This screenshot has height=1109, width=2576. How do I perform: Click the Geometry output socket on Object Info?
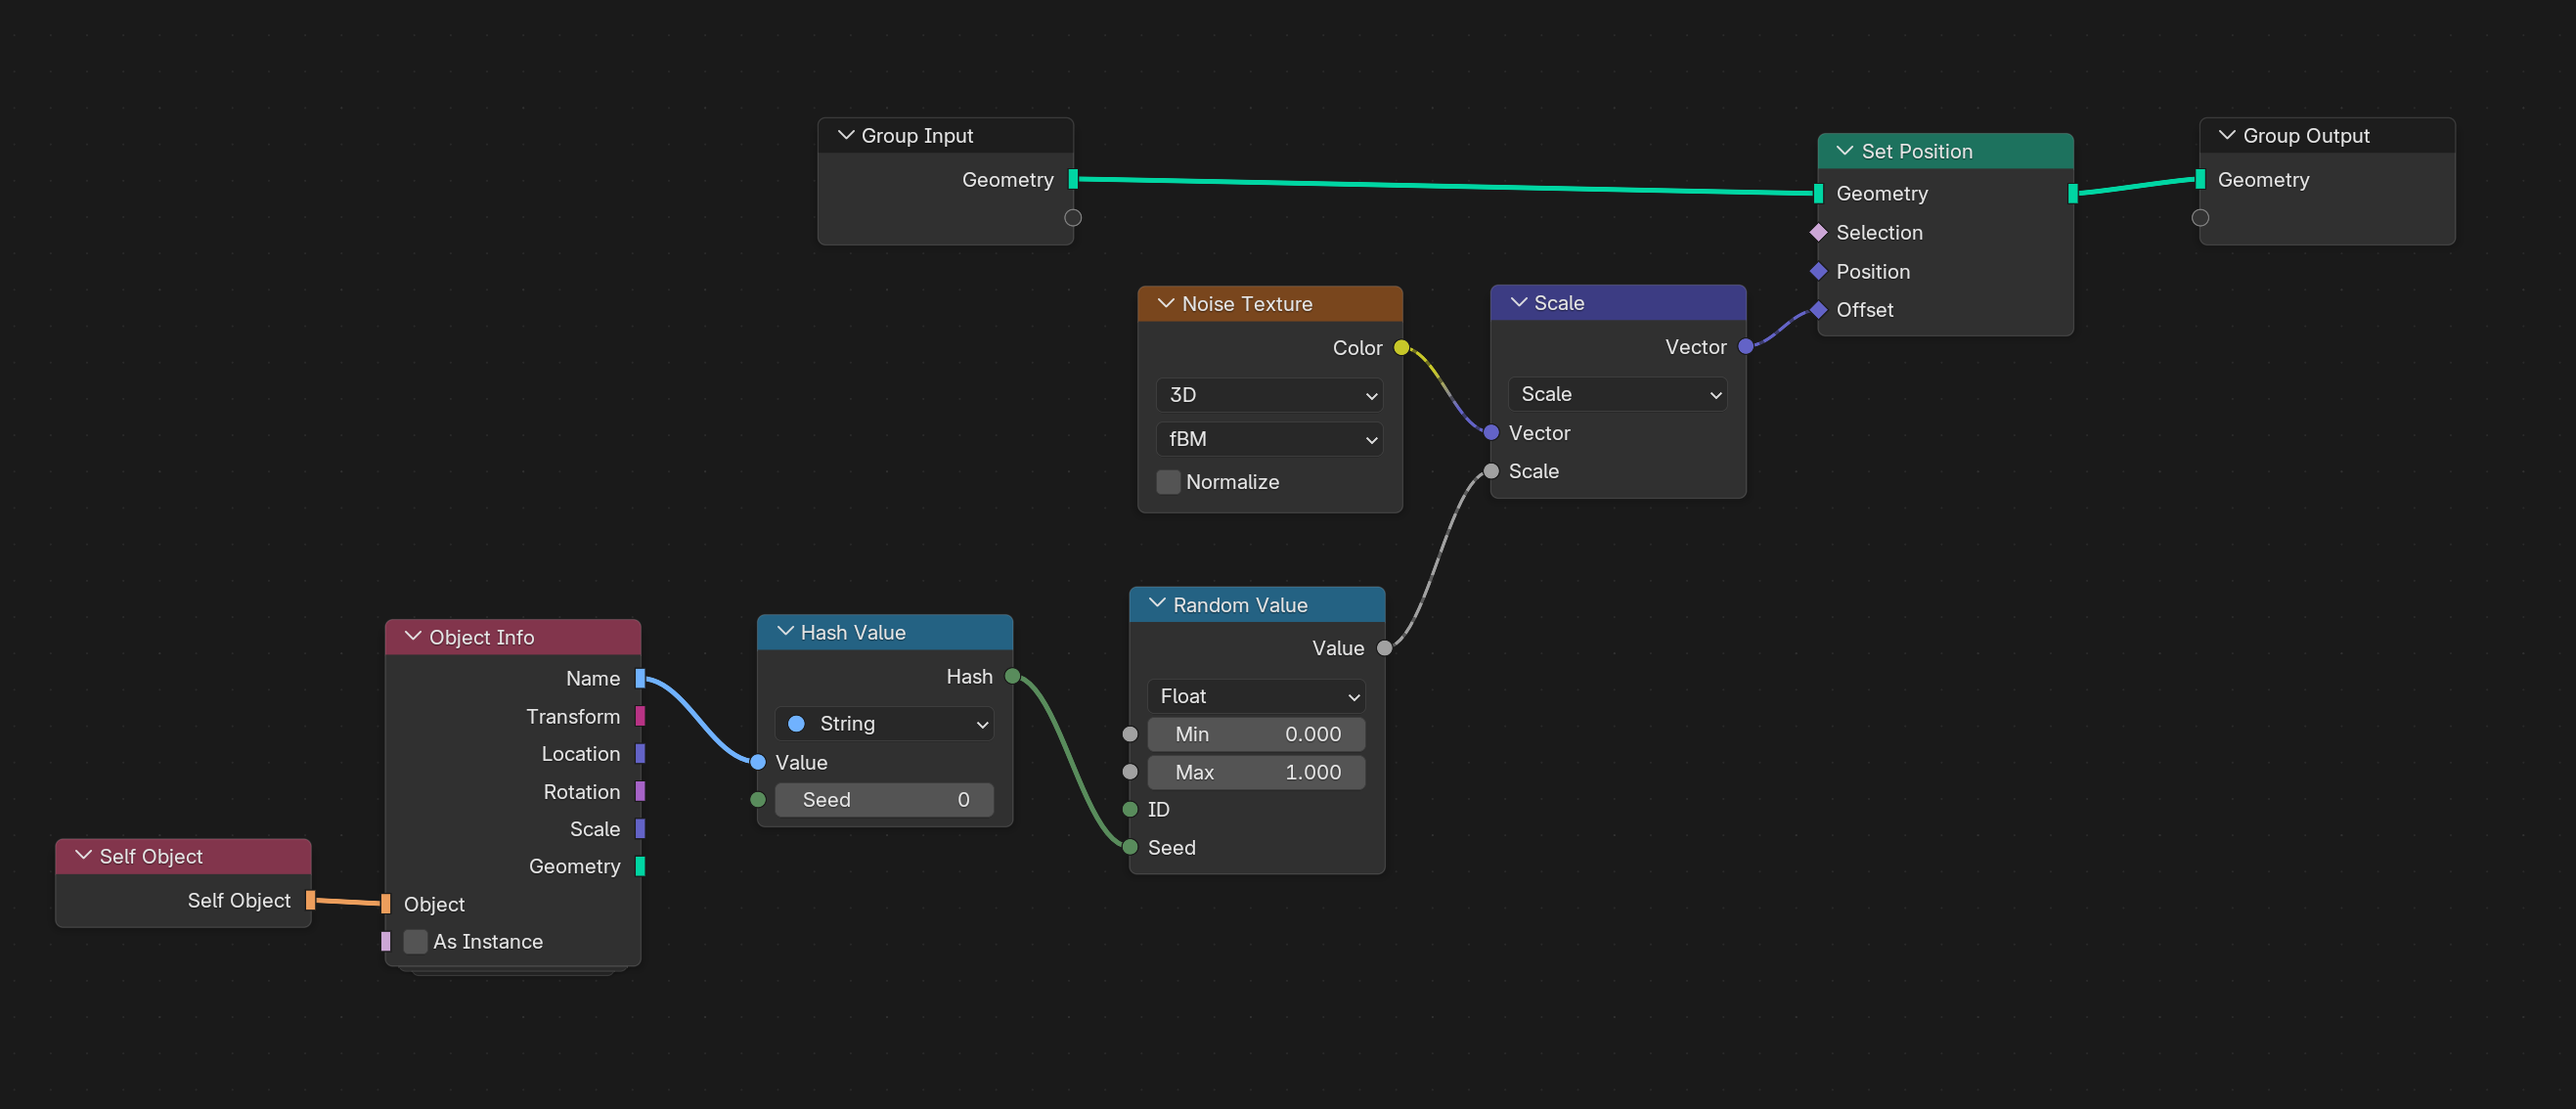tap(640, 866)
